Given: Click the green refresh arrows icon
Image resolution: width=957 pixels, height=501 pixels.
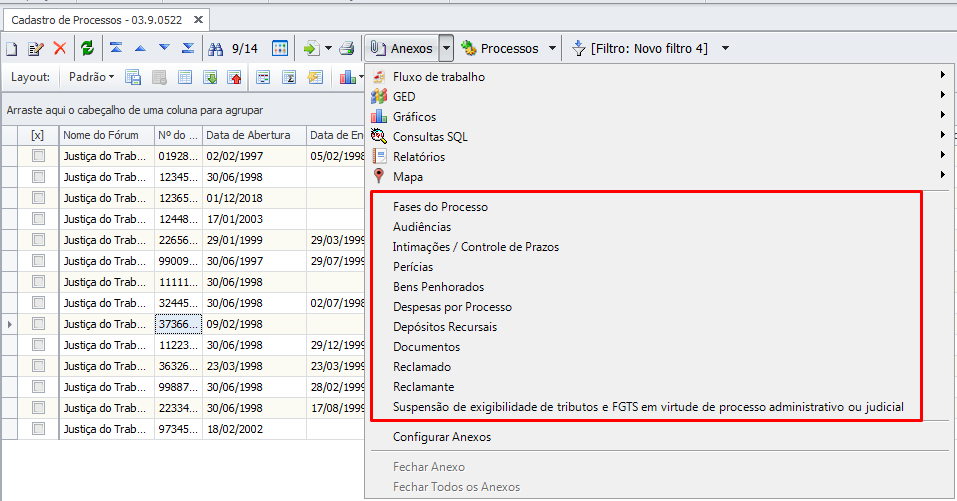Looking at the screenshot, I should 87,48.
